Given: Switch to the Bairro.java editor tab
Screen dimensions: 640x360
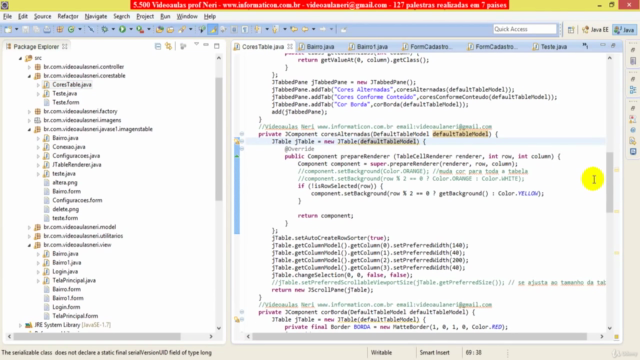Looking at the screenshot, I should (317, 47).
